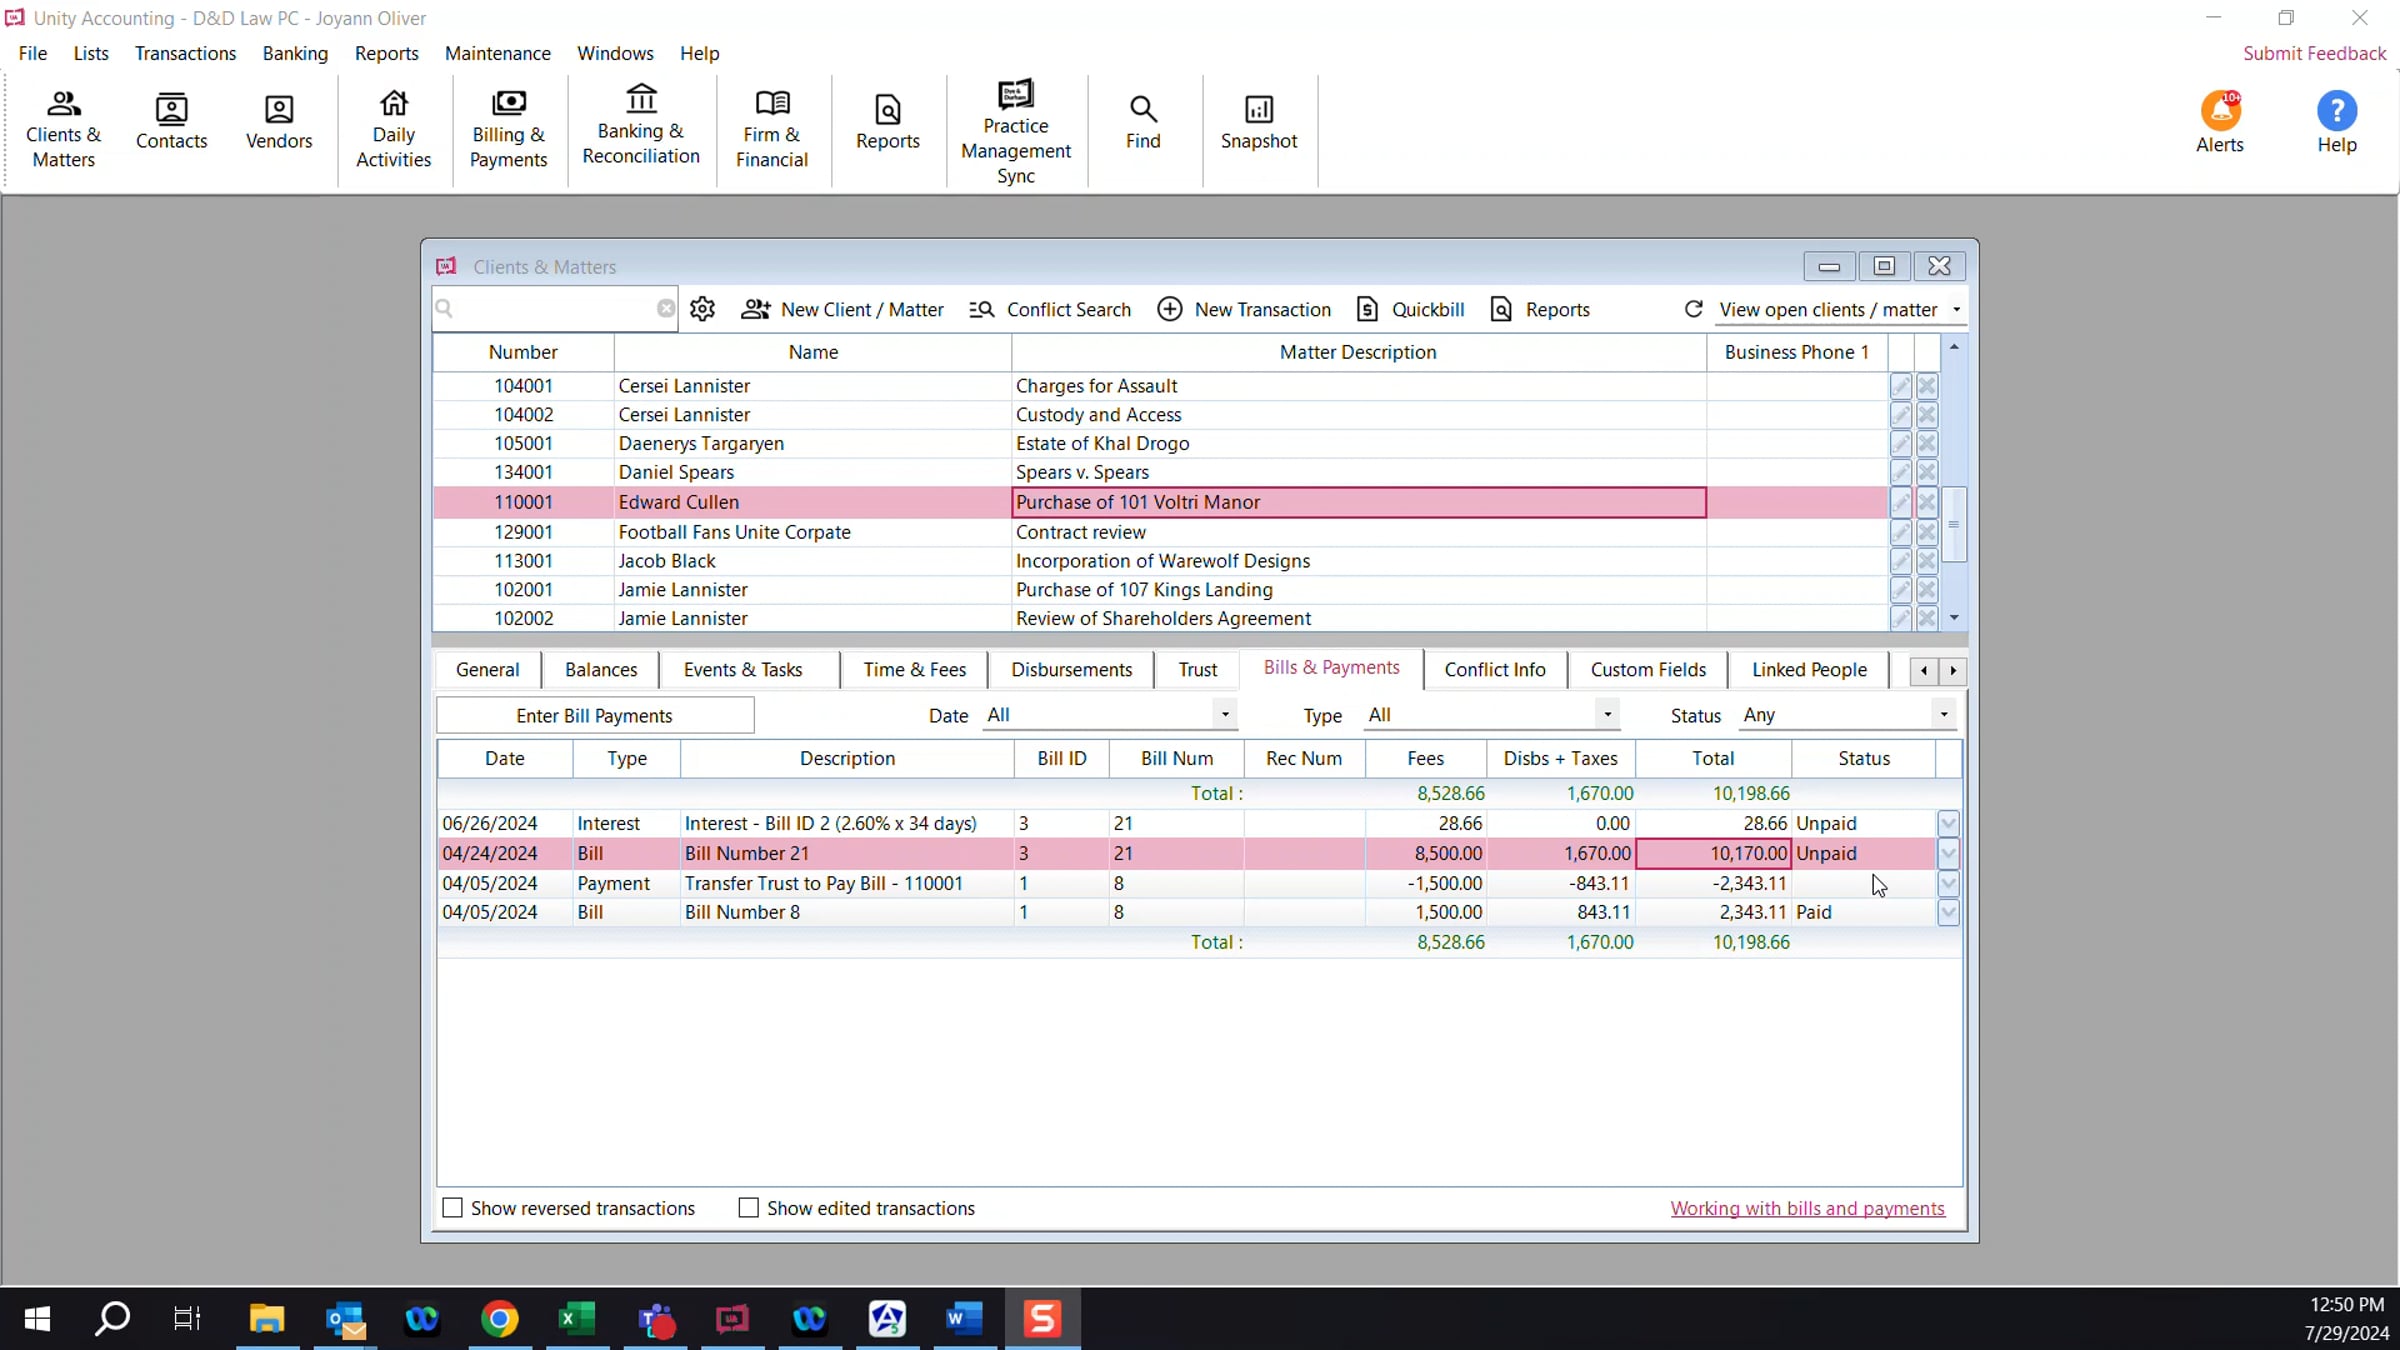Open Working with bills and payments link

1807,1209
